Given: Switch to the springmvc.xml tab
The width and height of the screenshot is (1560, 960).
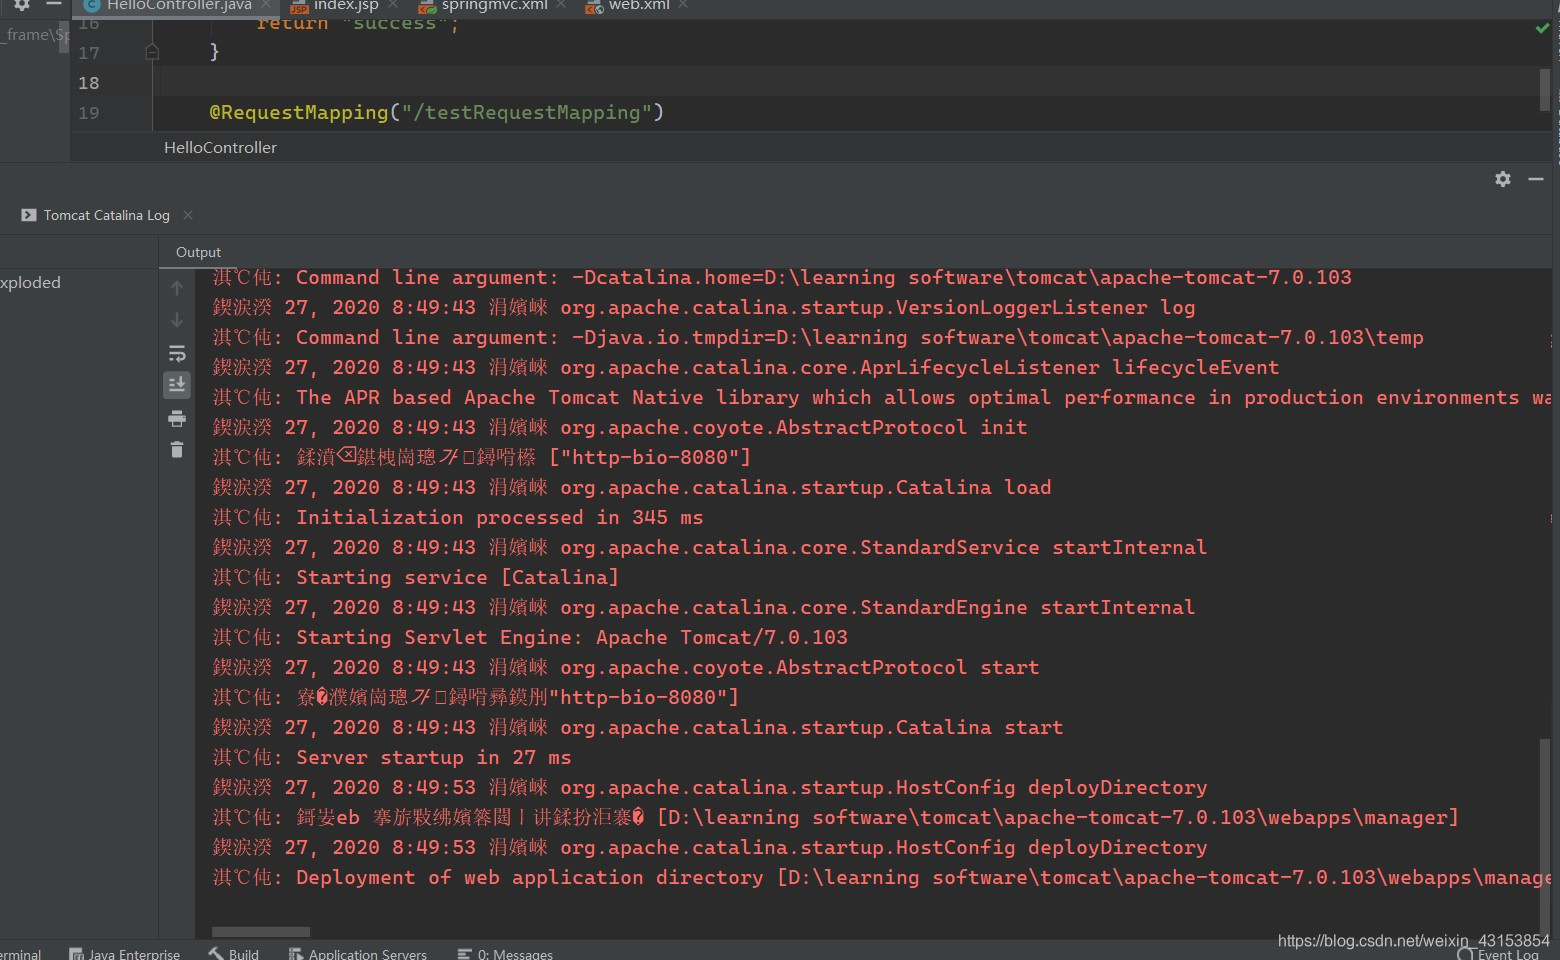Looking at the screenshot, I should pyautogui.click(x=494, y=5).
